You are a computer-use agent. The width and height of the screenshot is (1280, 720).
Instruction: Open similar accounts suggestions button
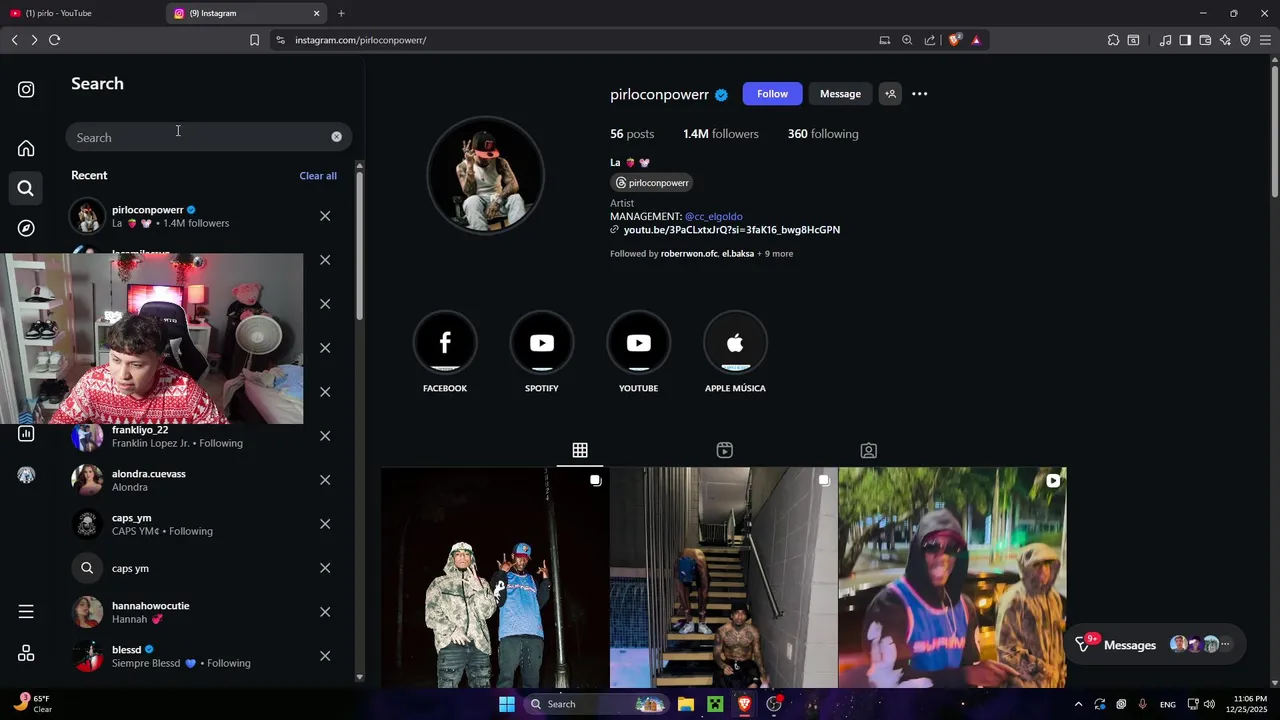(890, 94)
